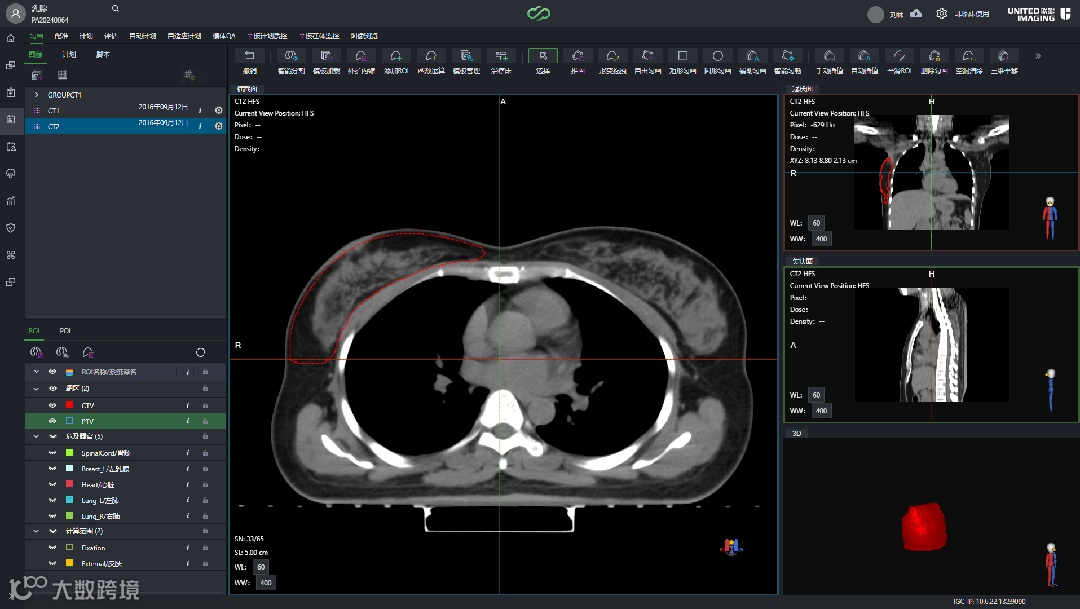Viewport: 1080px width, 609px height.
Task: Open the QA top menu tab
Action: click(x=224, y=36)
